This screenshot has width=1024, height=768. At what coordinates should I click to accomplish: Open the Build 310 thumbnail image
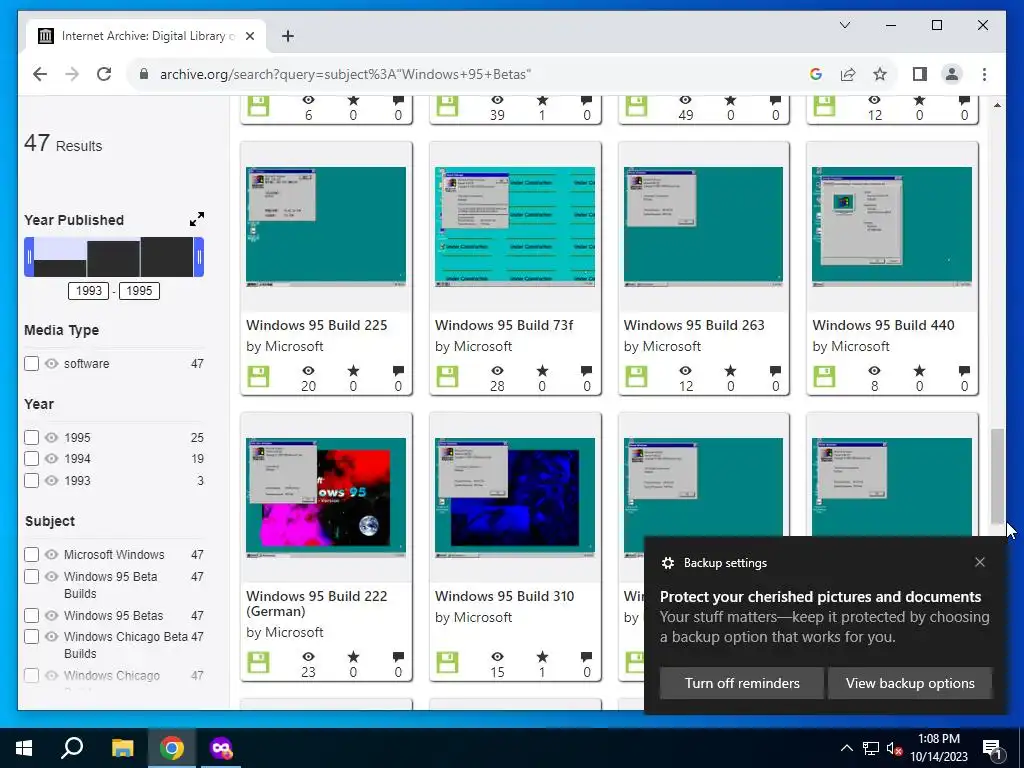coord(515,498)
